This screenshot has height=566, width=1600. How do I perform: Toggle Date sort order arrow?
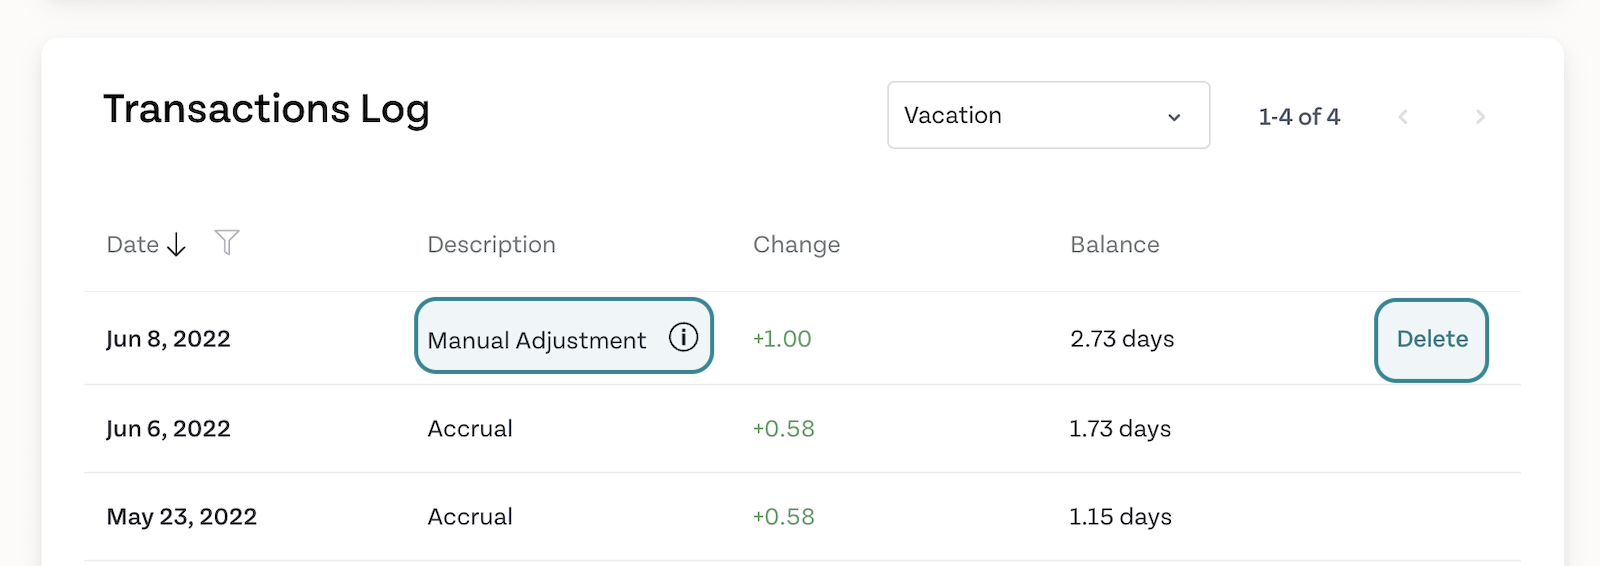(x=176, y=244)
